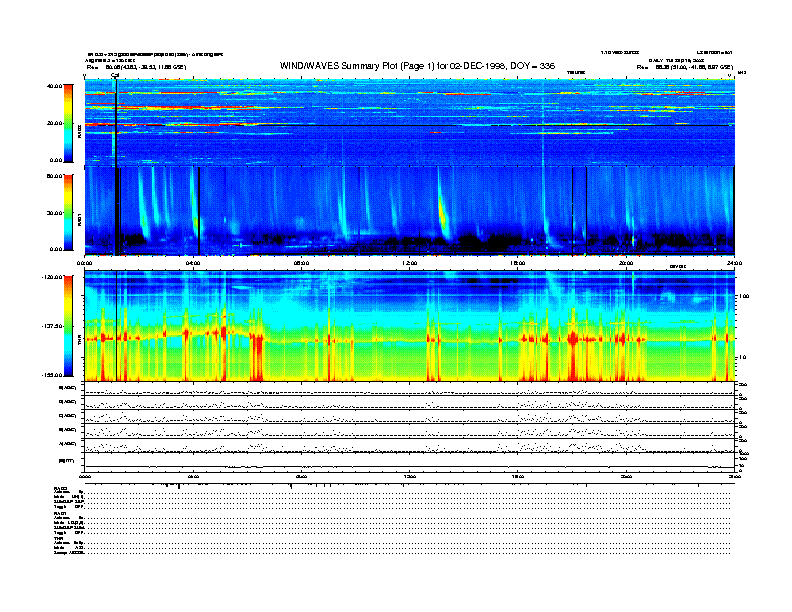Click the -137.50 label on TNR color scale
792x612 pixels.
point(53,326)
